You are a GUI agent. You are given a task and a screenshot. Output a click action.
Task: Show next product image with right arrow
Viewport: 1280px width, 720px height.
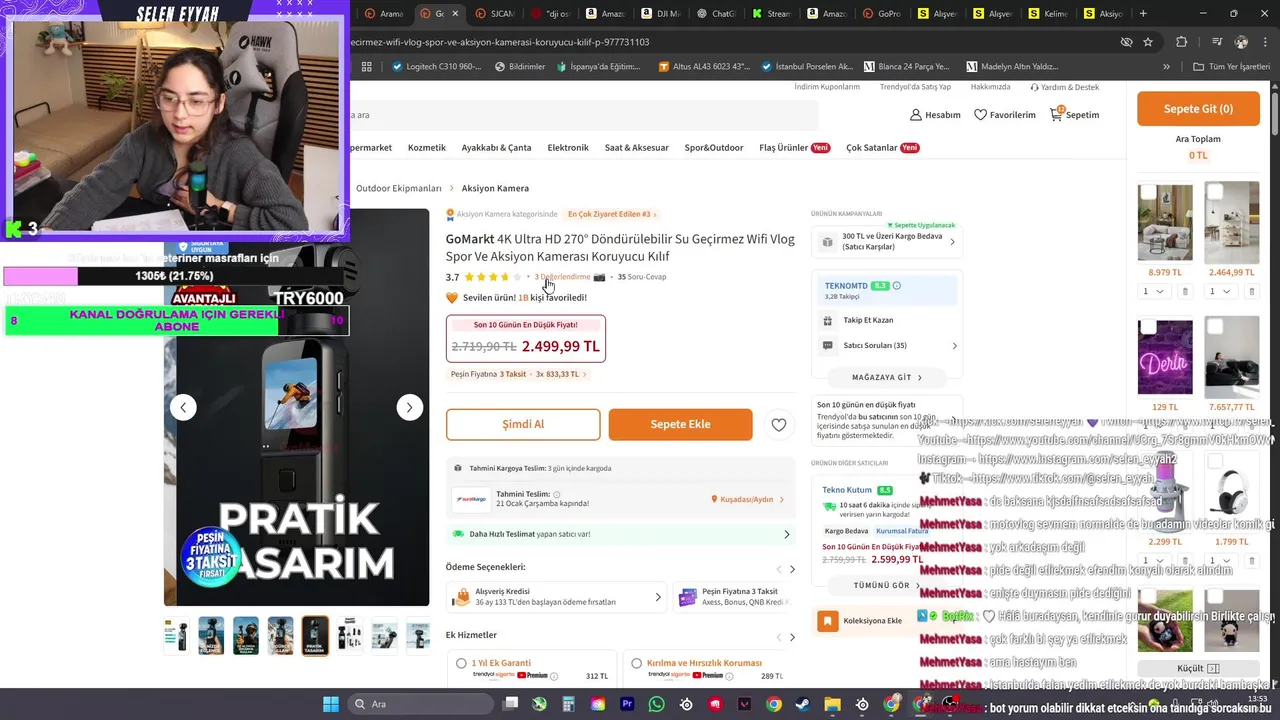[409, 407]
